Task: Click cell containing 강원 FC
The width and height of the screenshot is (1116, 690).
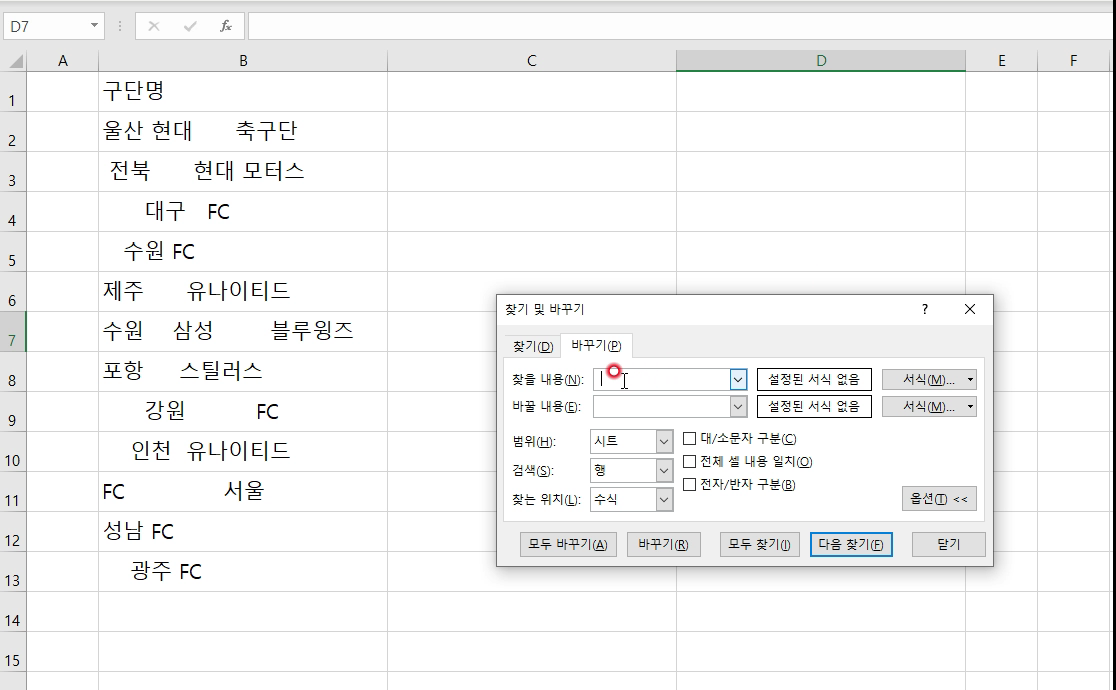Action: pyautogui.click(x=243, y=412)
